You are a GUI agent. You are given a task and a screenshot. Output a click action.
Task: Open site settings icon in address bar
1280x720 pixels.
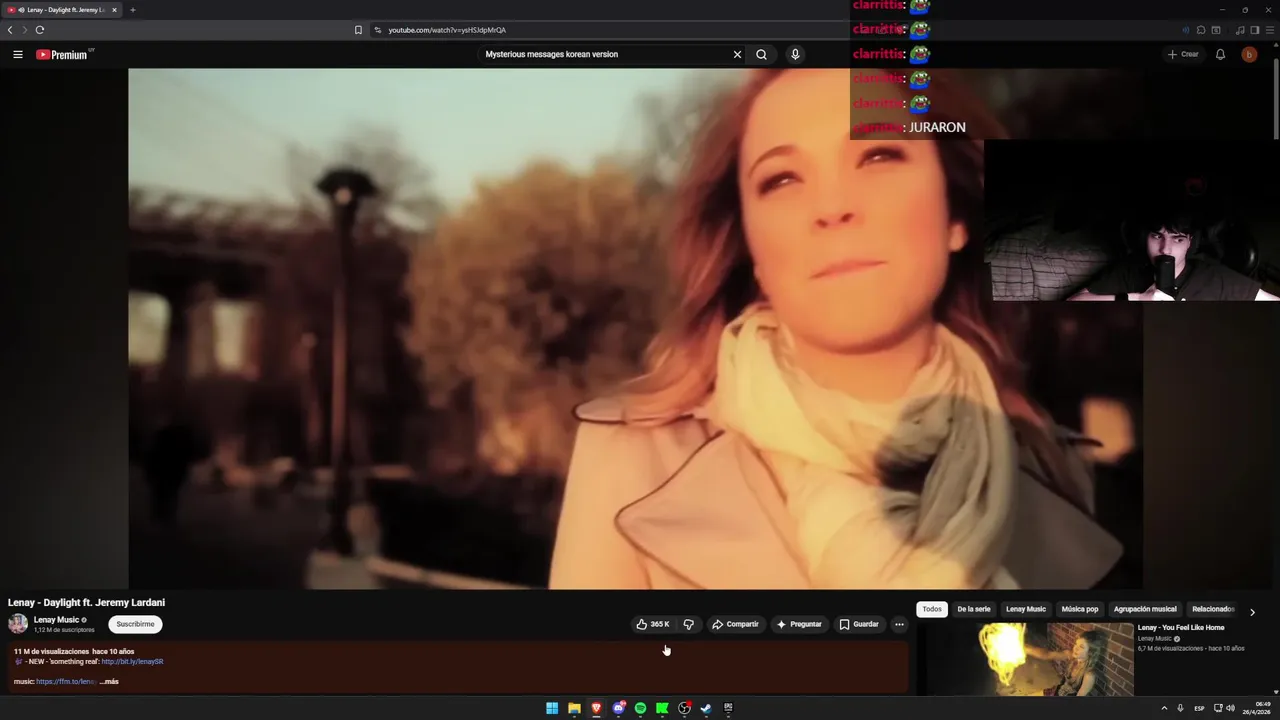tap(378, 30)
